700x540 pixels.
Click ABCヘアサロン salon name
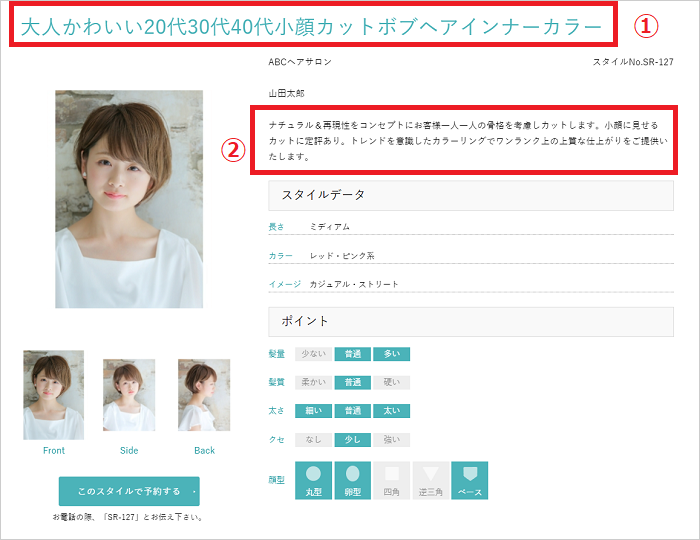coord(300,62)
